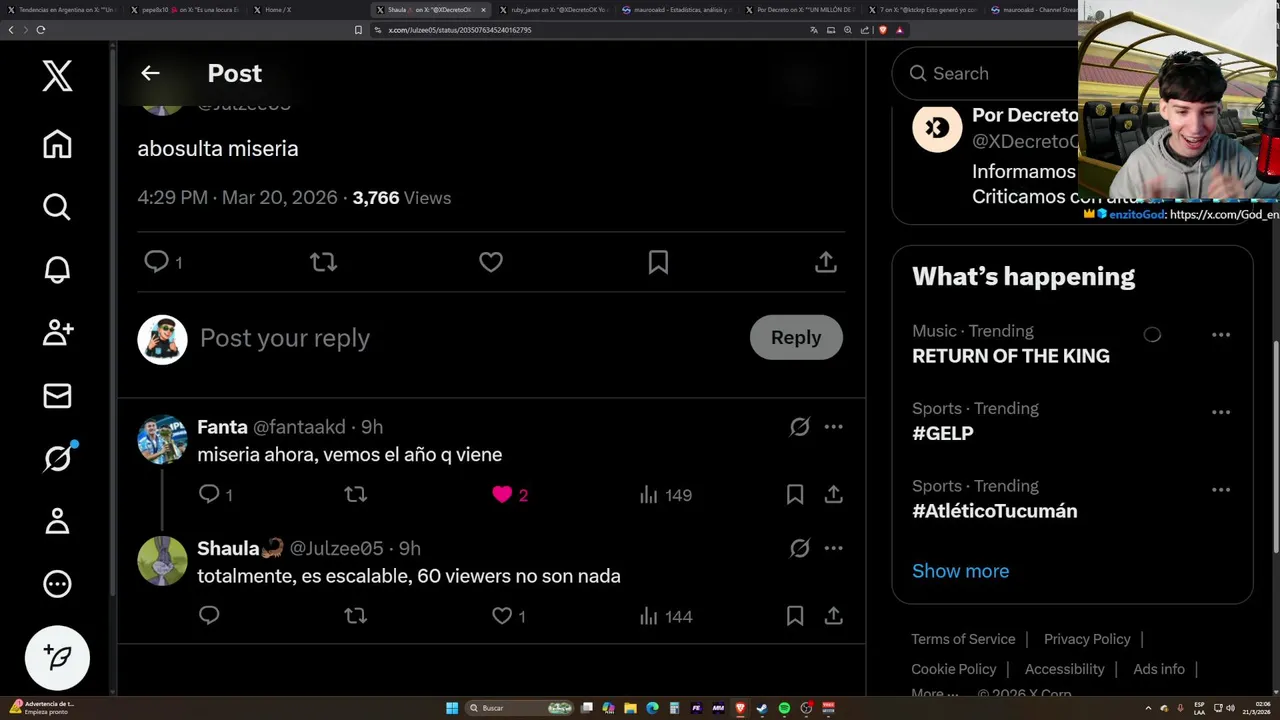Like the main post
This screenshot has width=1280, height=720.
click(x=491, y=262)
